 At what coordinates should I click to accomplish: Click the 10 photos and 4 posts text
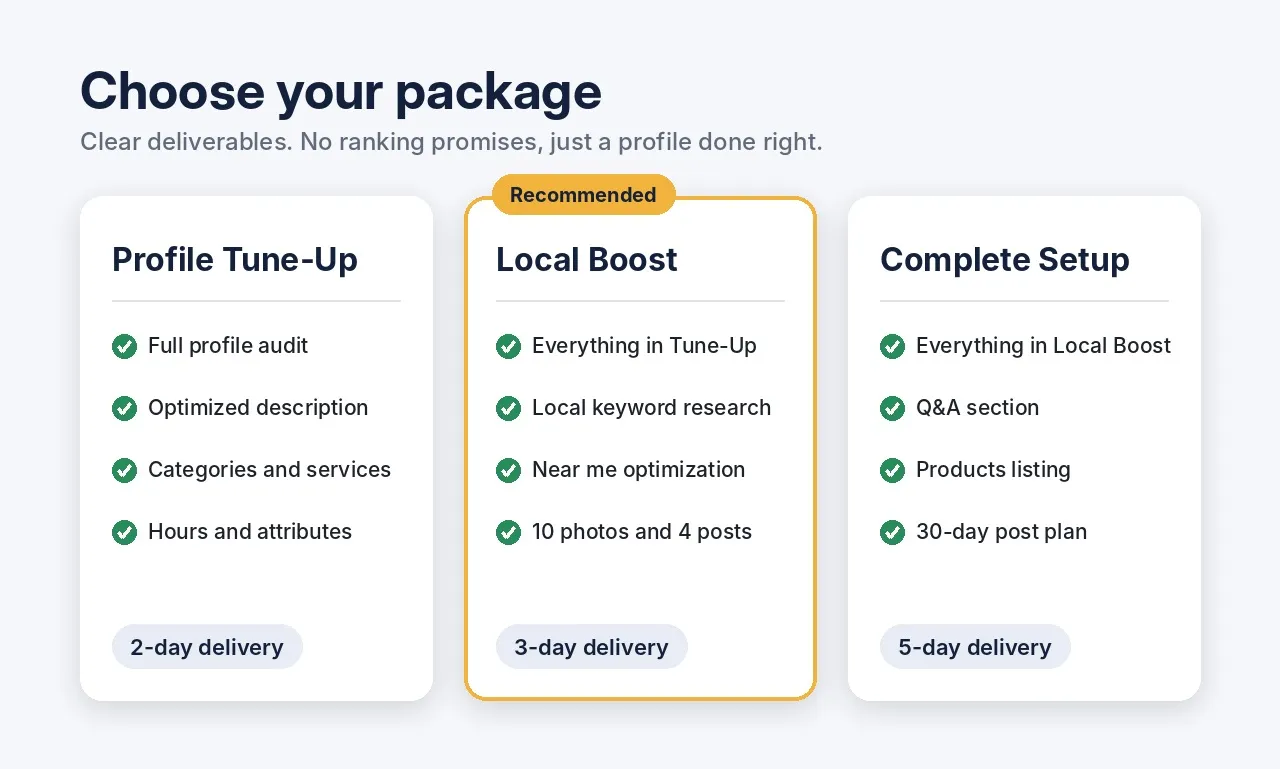[x=642, y=532]
